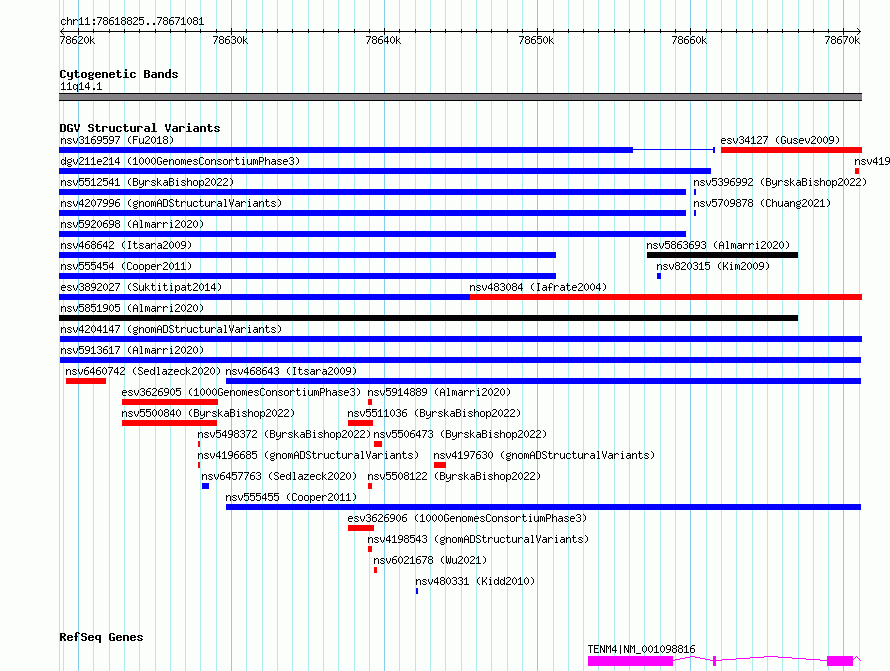The image size is (890, 671).
Task: Click nsv5709878 (Chuang2021) label
Action: coord(762,203)
